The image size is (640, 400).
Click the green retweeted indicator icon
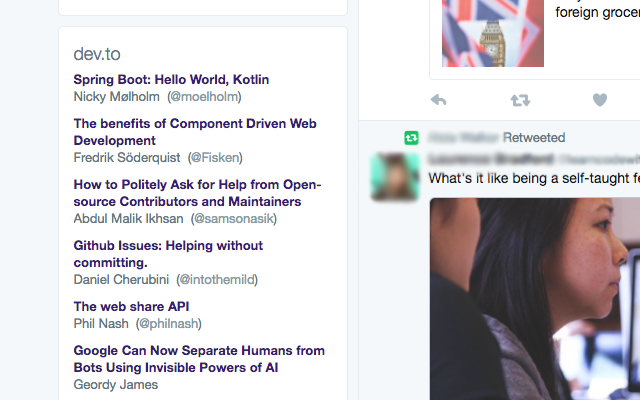pos(411,138)
